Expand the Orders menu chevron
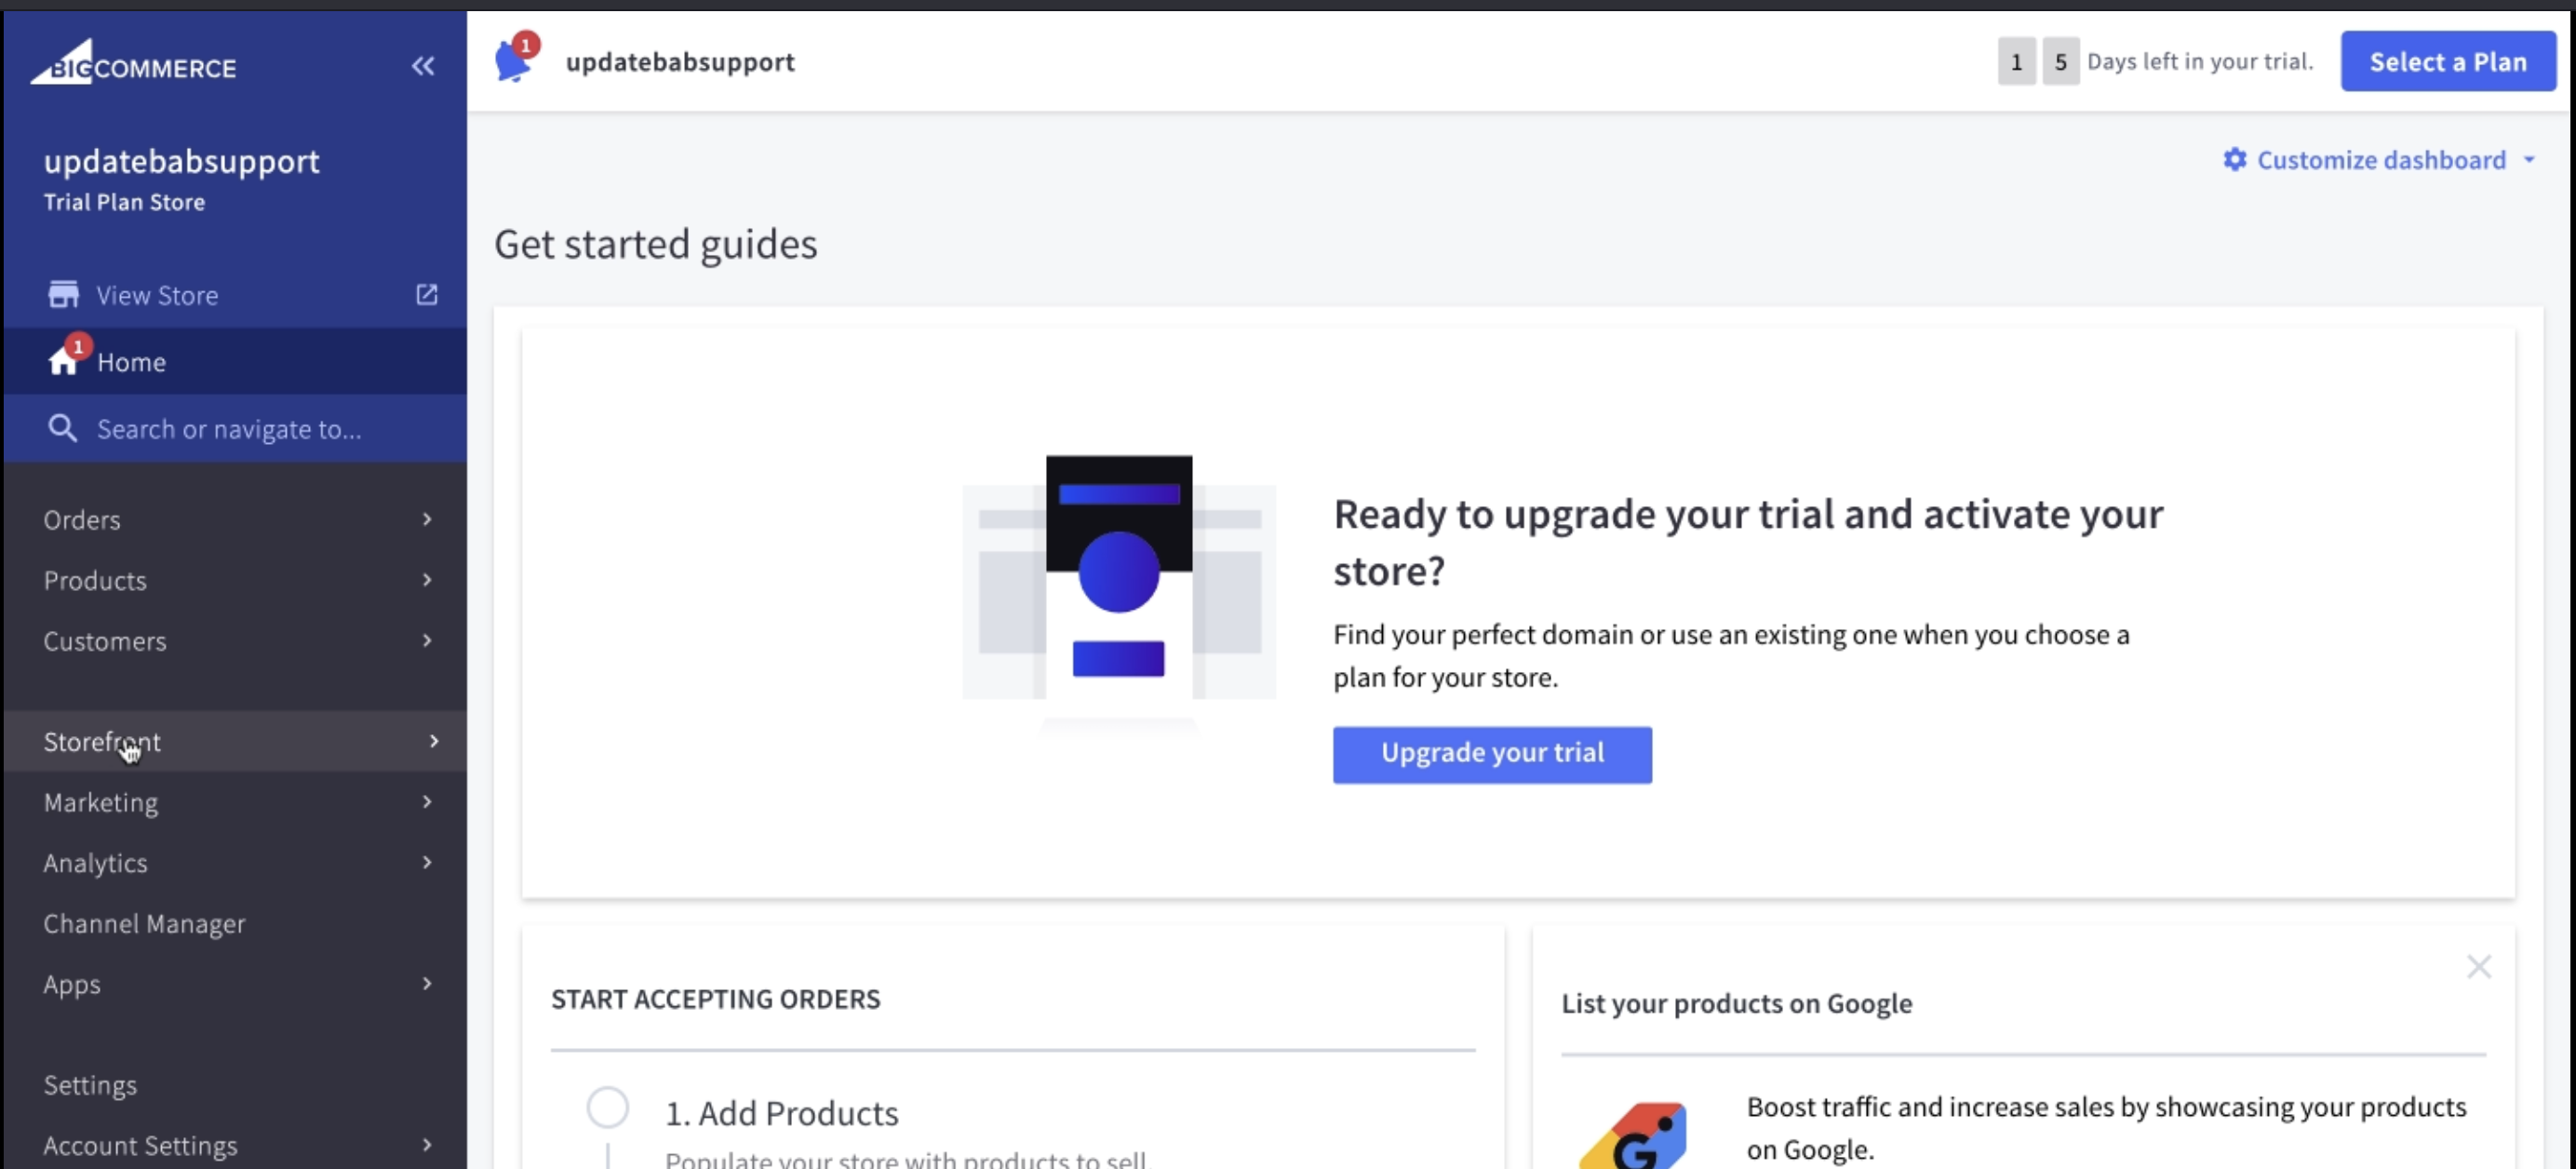The width and height of the screenshot is (2576, 1169). coord(427,519)
